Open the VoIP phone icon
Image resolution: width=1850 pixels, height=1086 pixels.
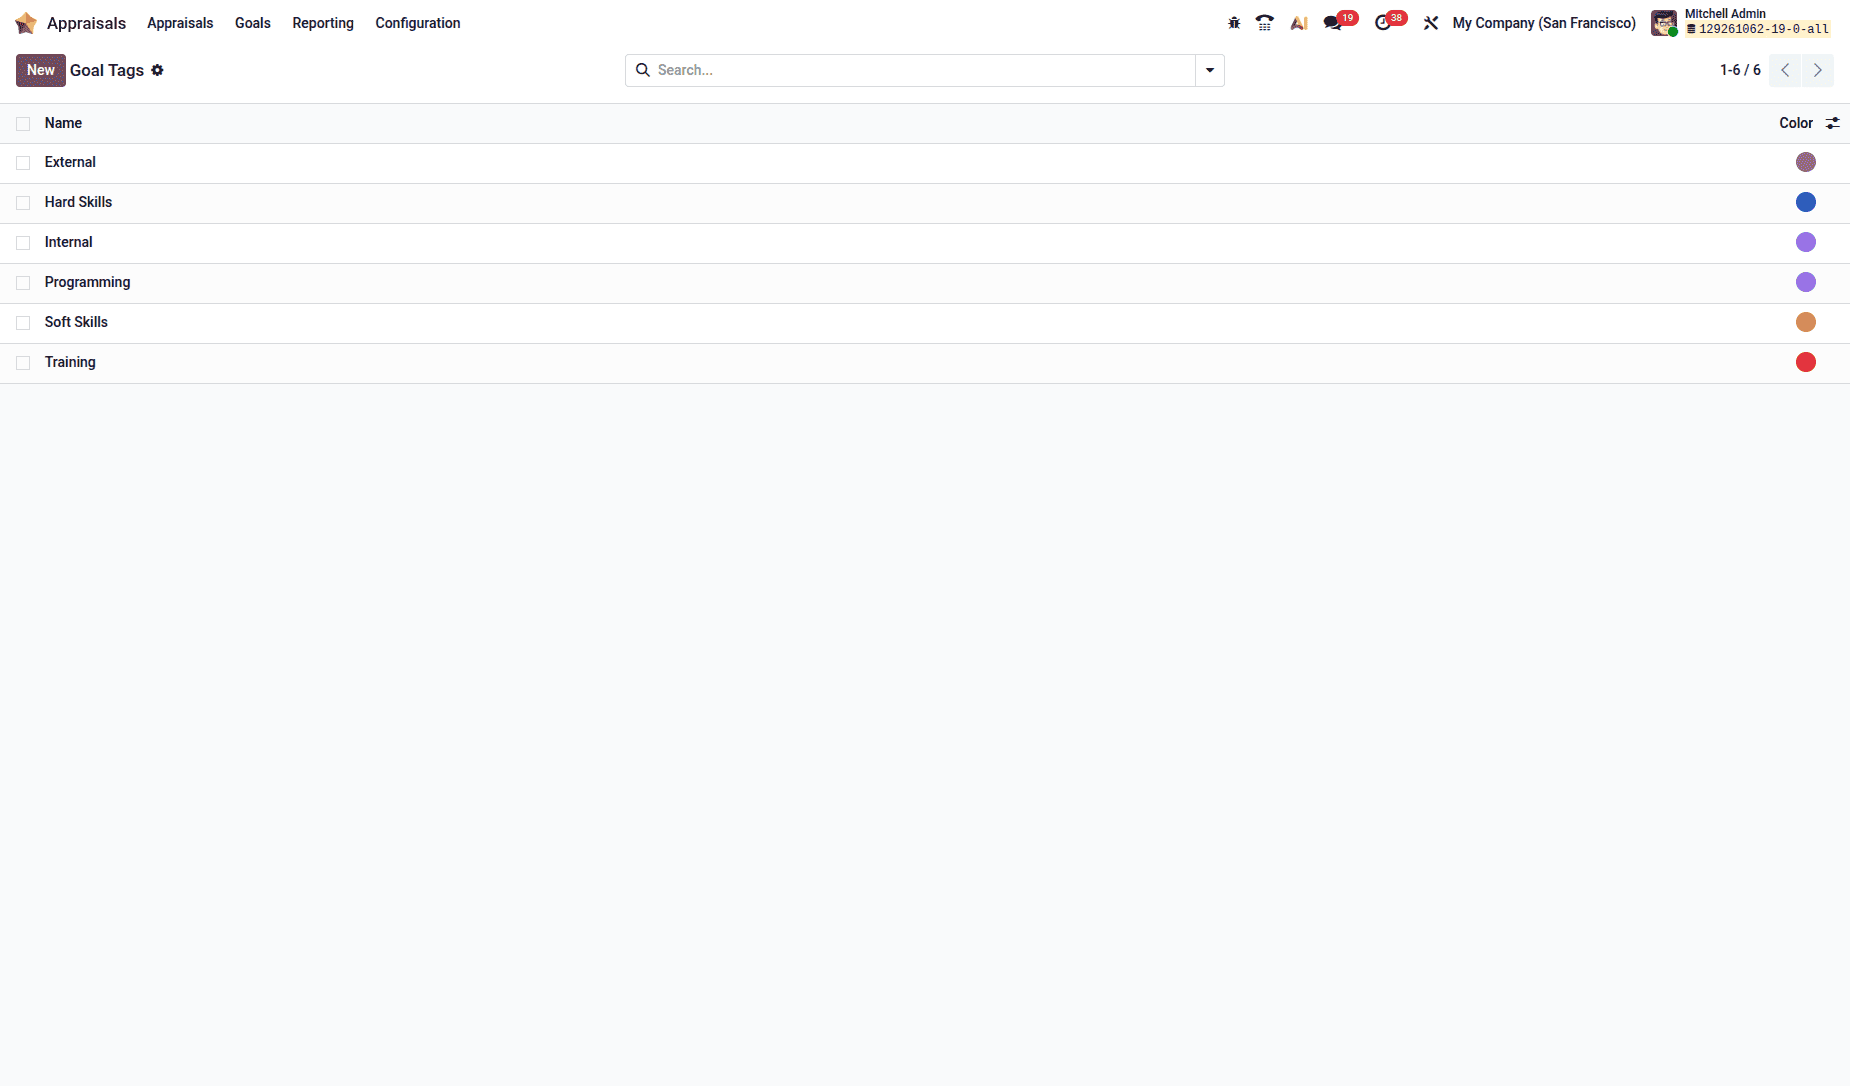(1265, 23)
